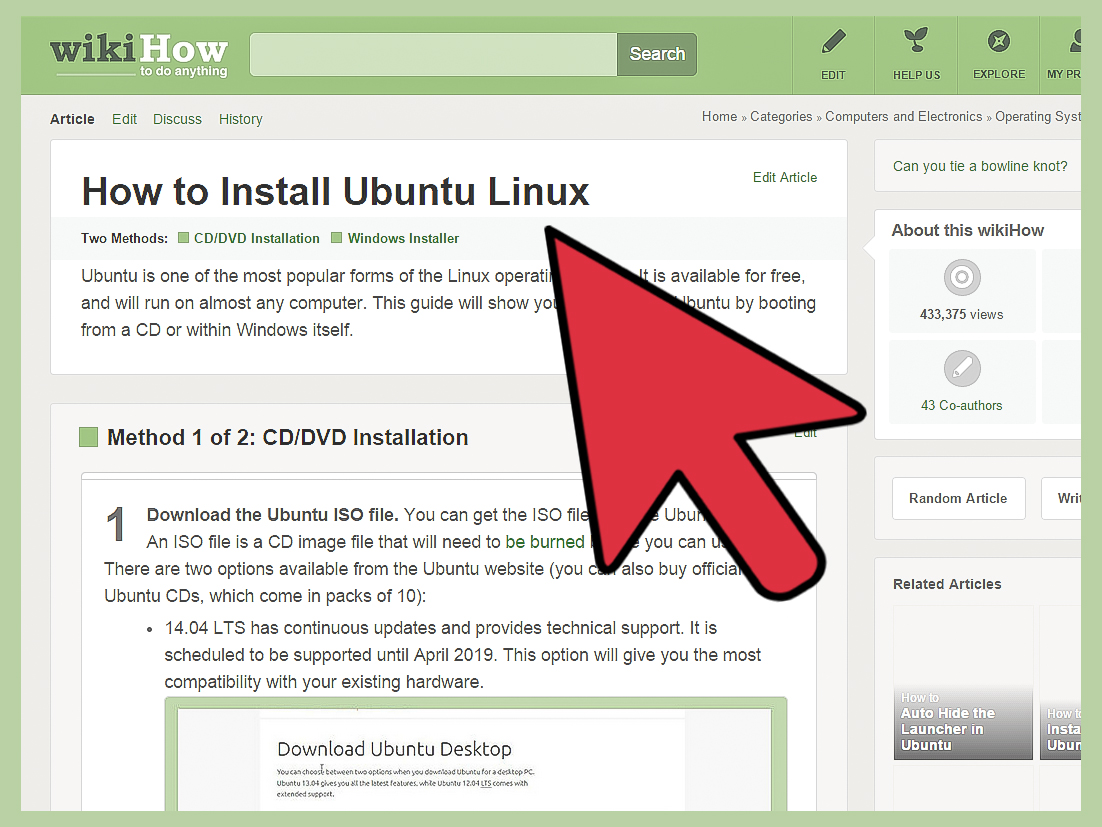The height and width of the screenshot is (827, 1102).
Task: Jump to Windows Installer method
Action: point(403,238)
